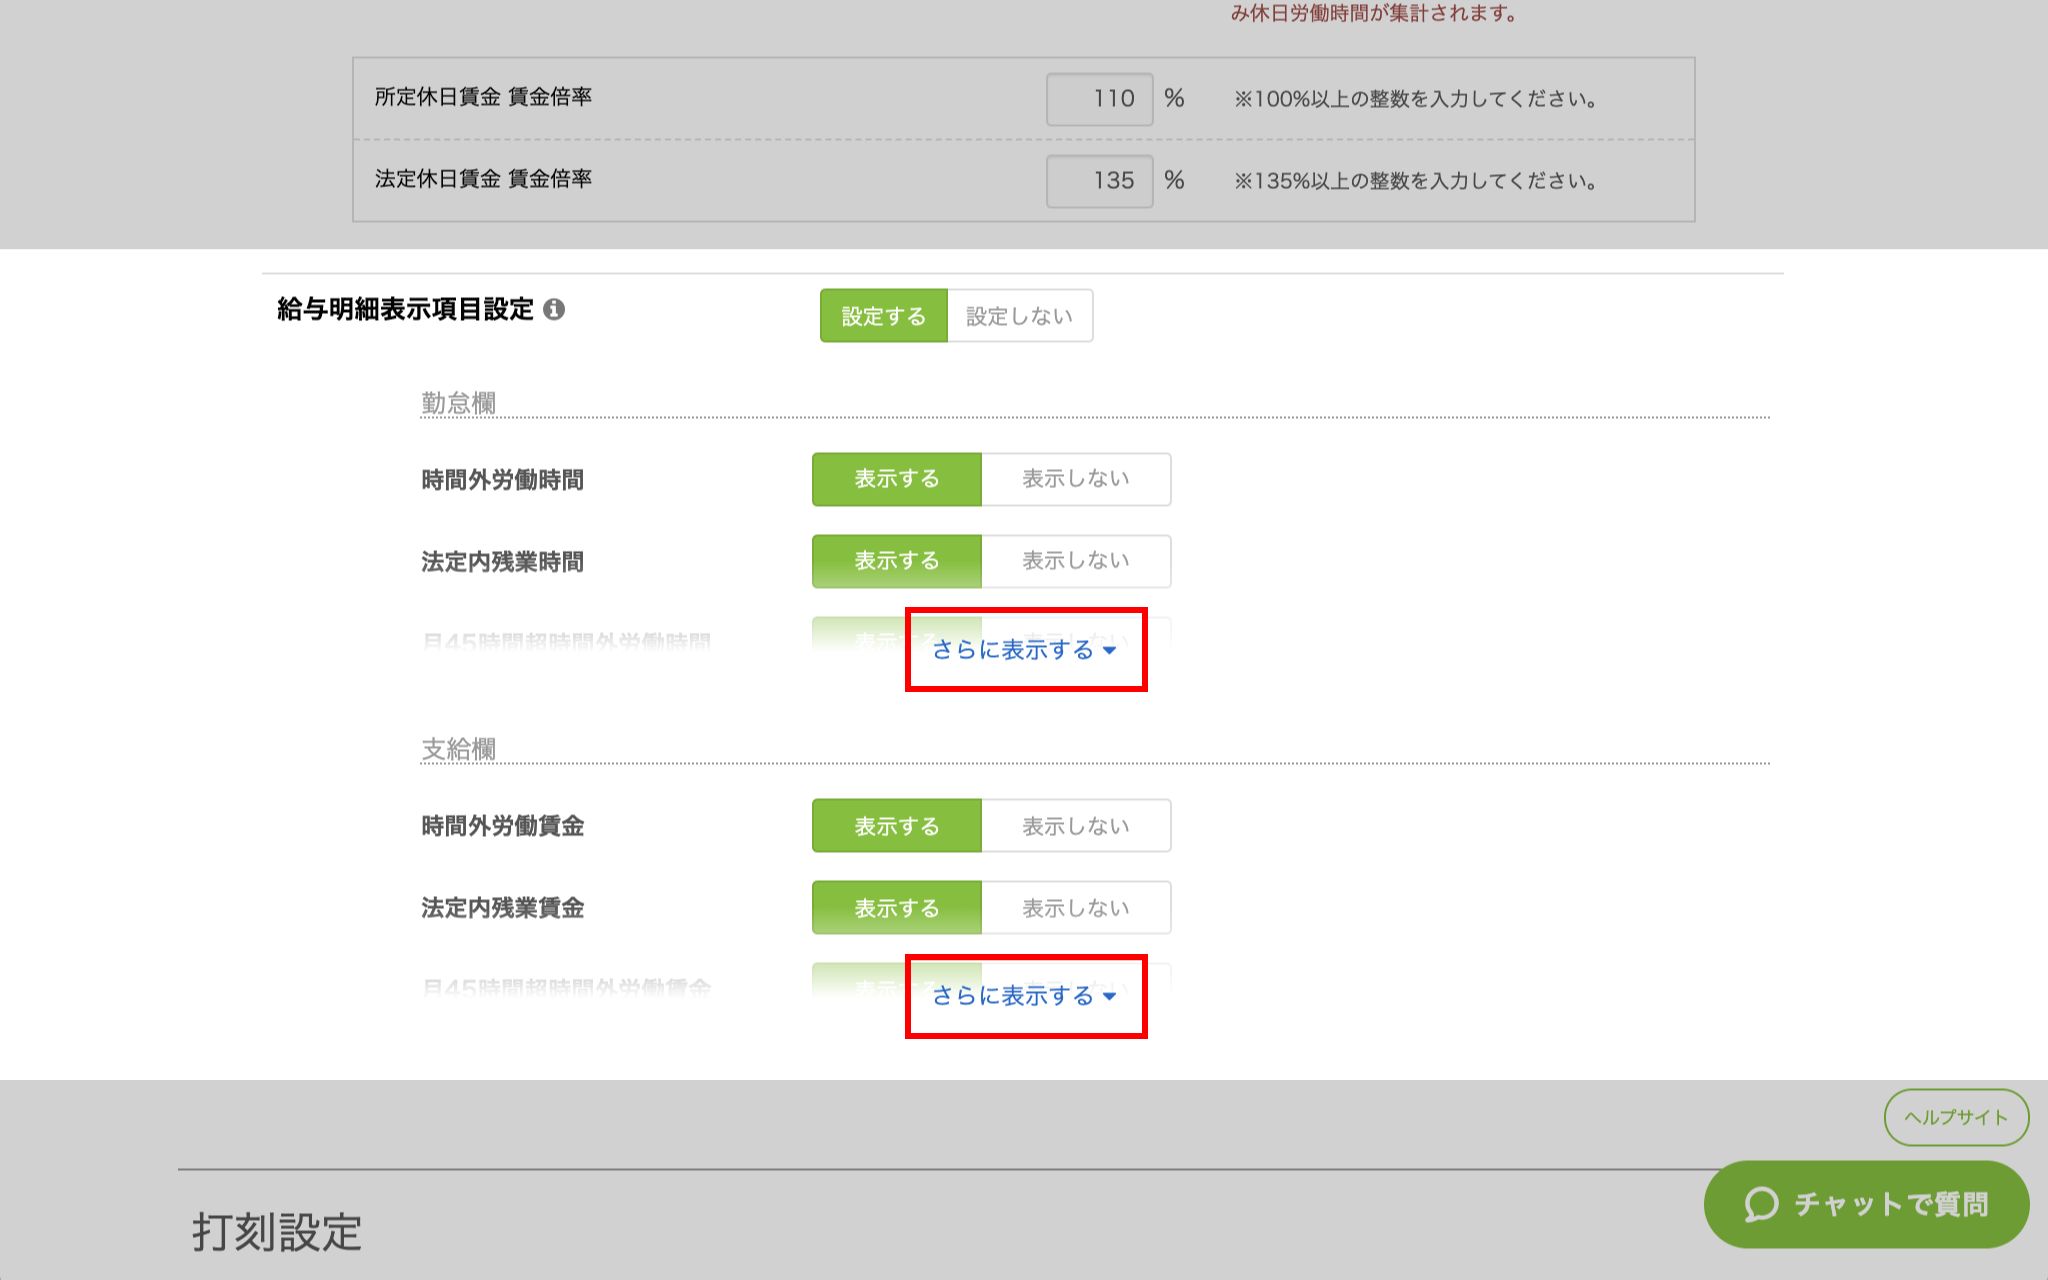Click arrow next to 勤怠欄 さらに表示する

pos(1109,651)
